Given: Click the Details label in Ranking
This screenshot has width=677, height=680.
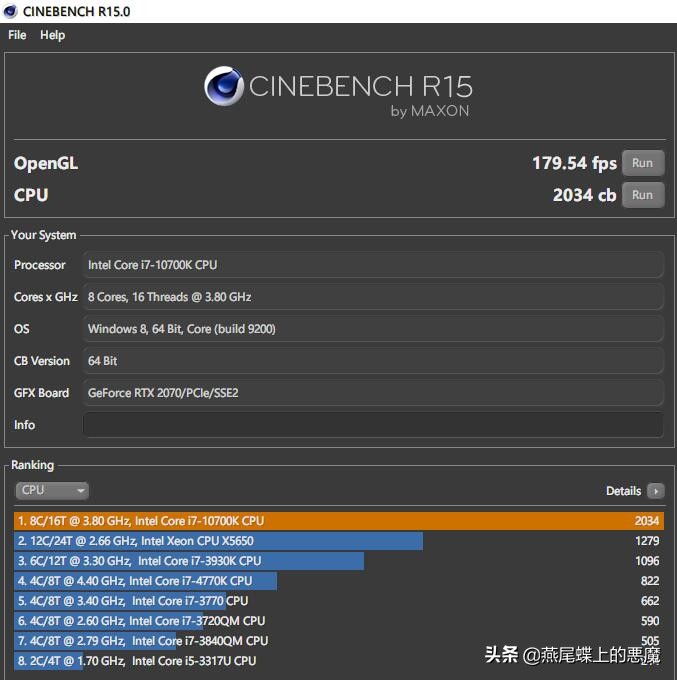Looking at the screenshot, I should click(x=623, y=491).
